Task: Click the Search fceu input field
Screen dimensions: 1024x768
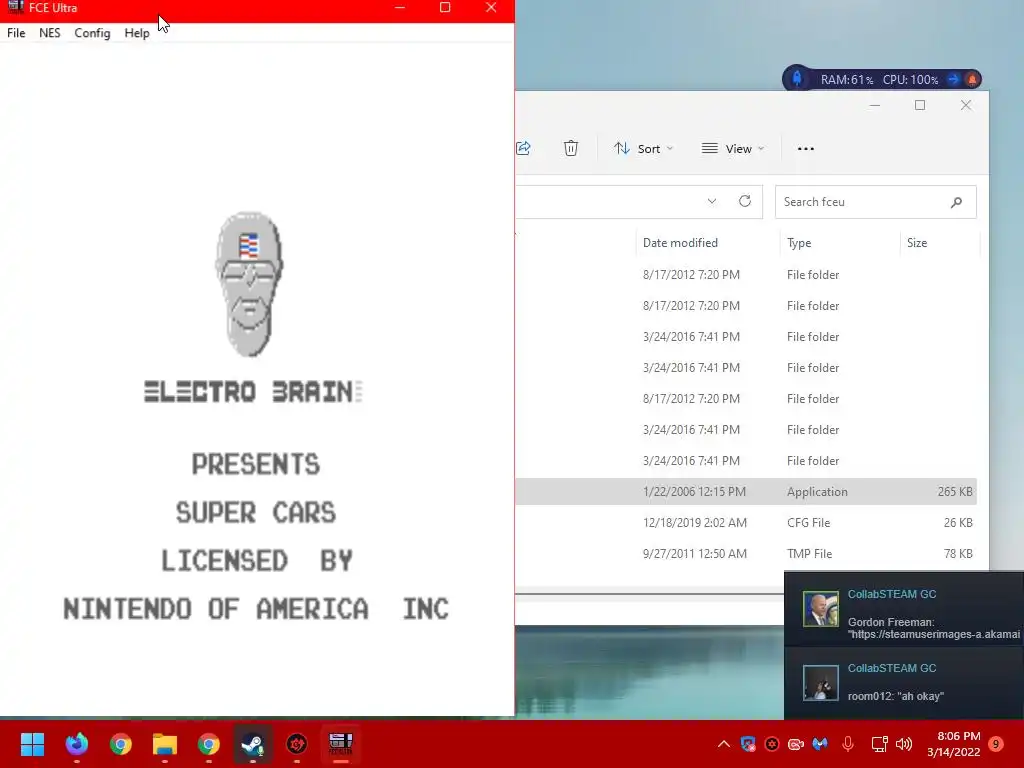Action: pos(876,202)
